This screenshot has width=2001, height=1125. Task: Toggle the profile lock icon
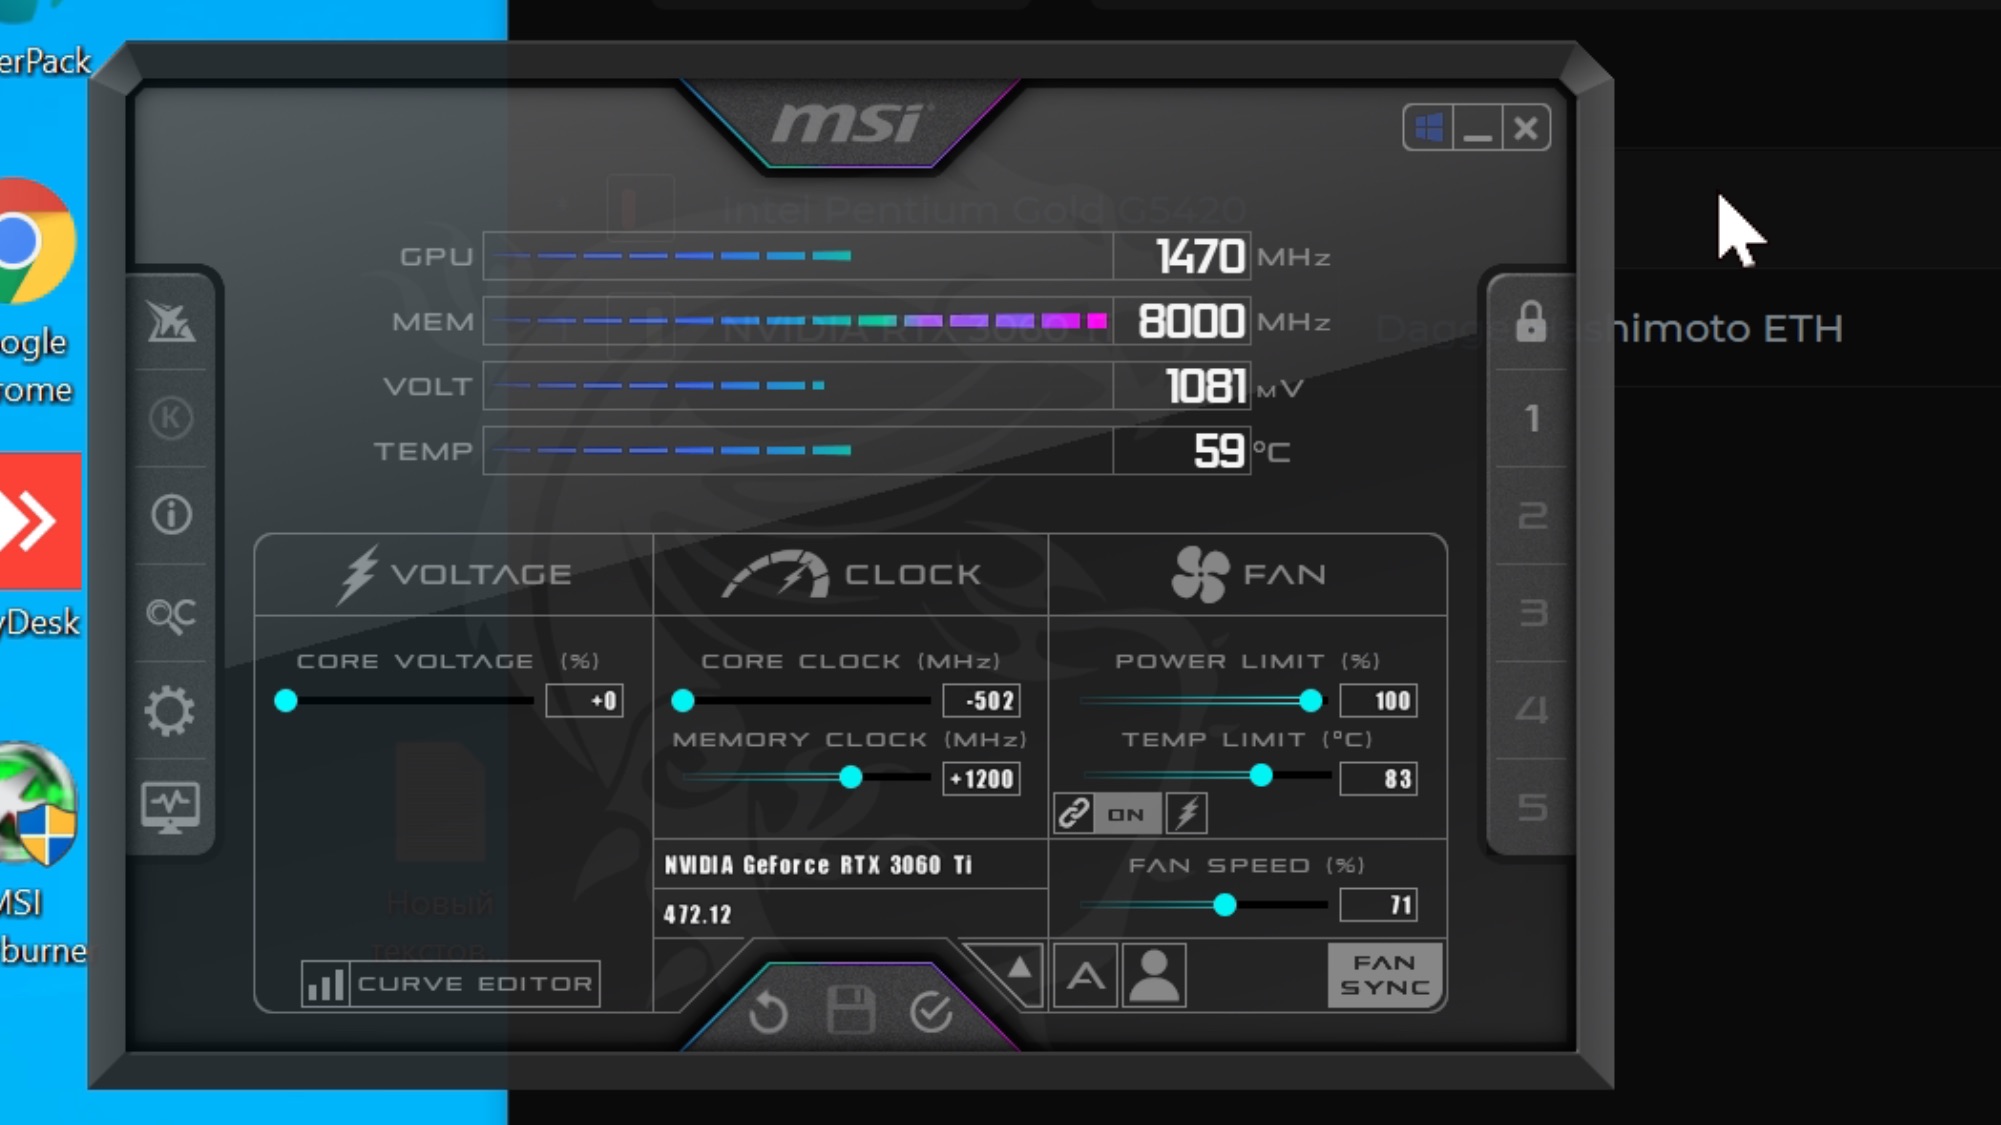pos(1530,322)
